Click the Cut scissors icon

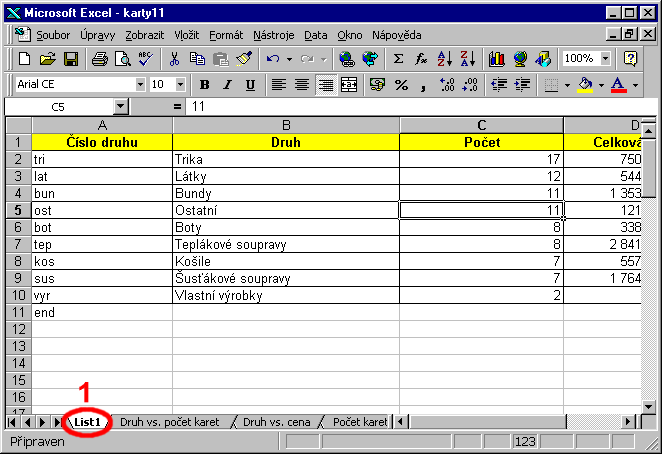[174, 59]
